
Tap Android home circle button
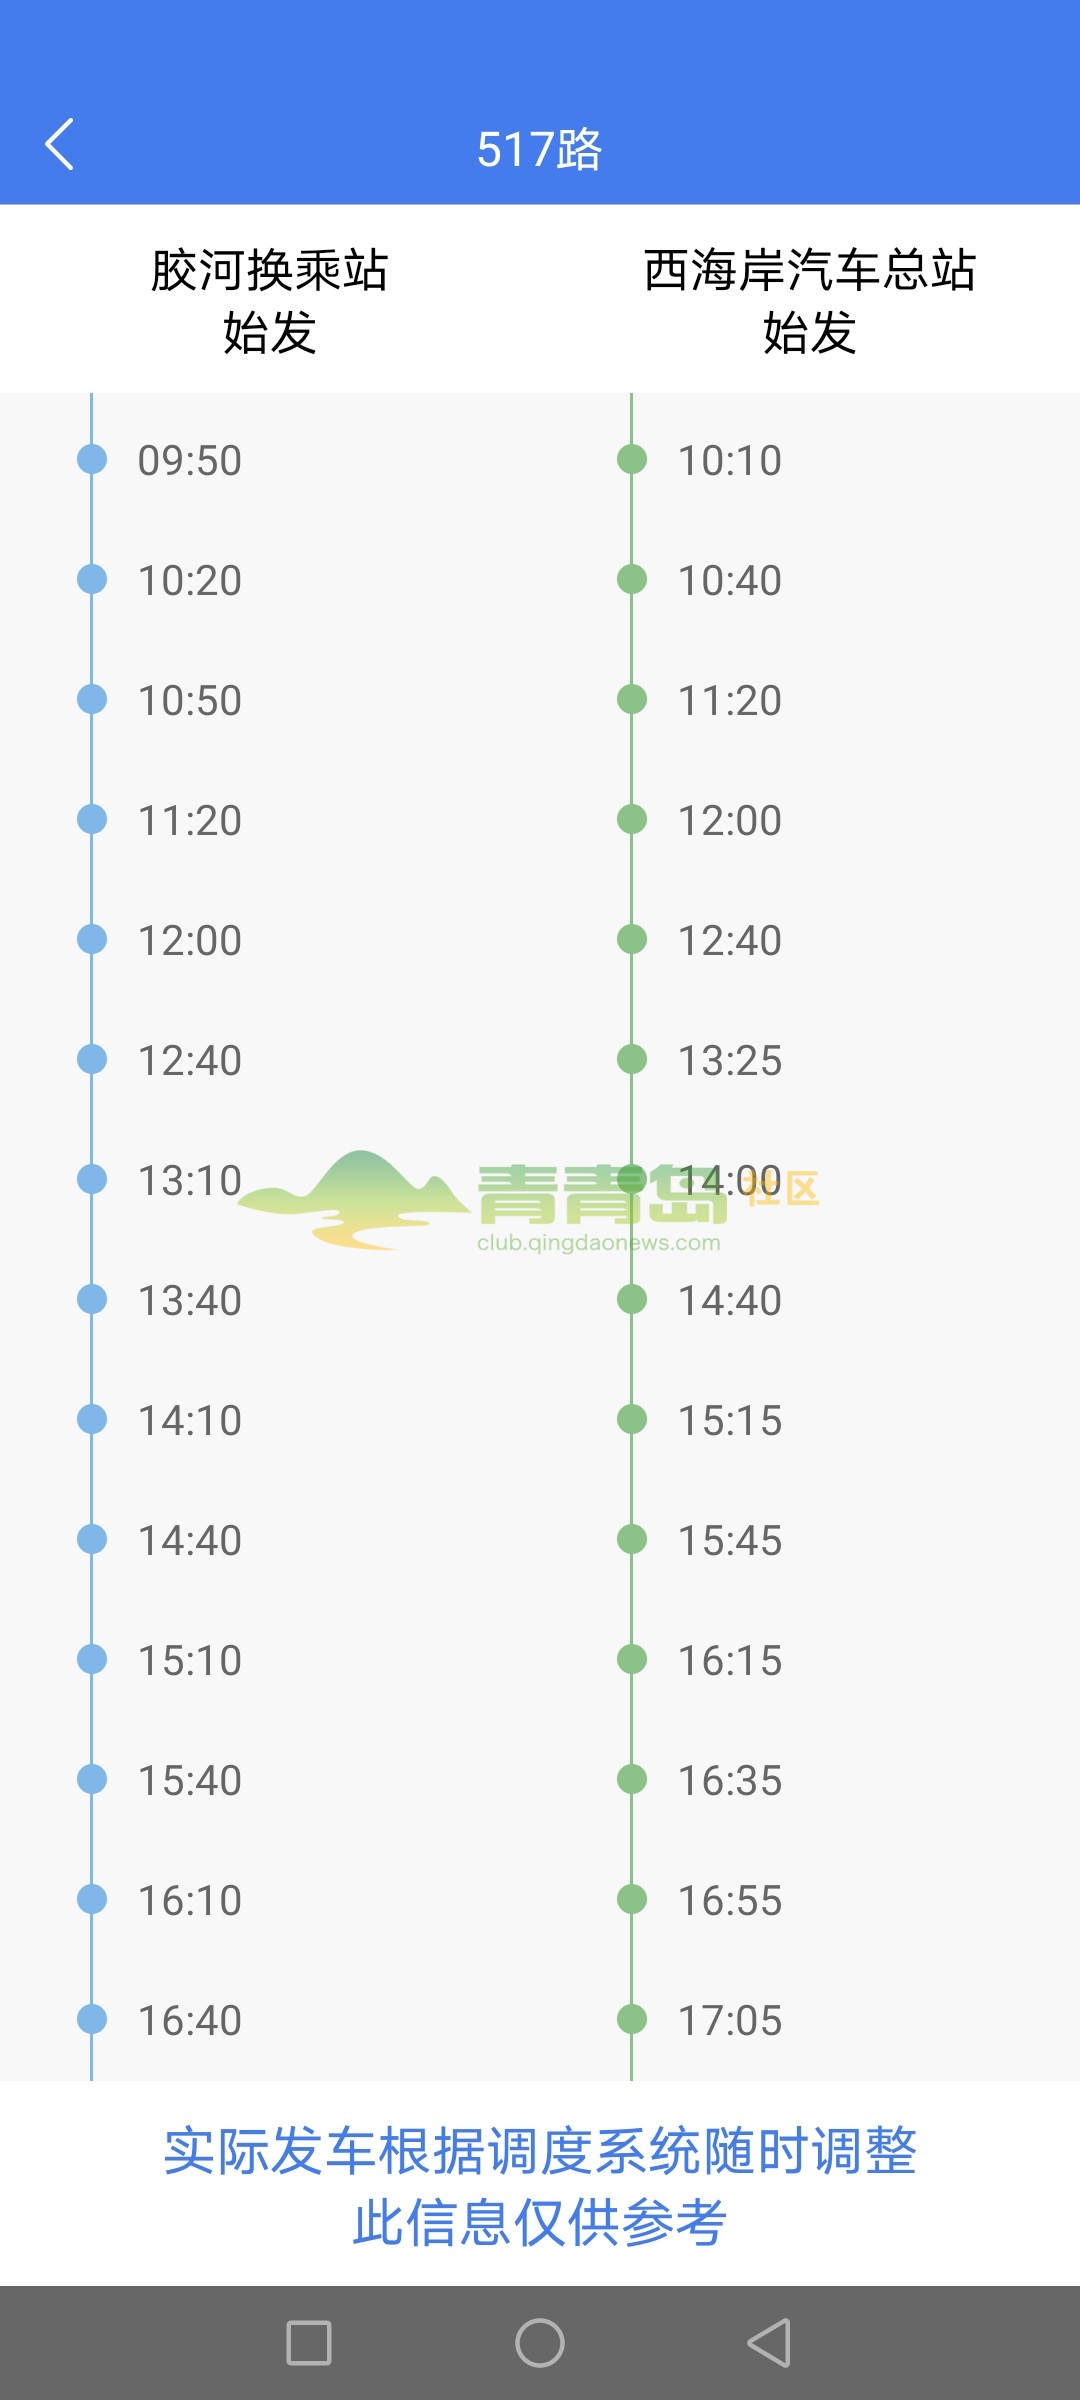(x=540, y=2343)
